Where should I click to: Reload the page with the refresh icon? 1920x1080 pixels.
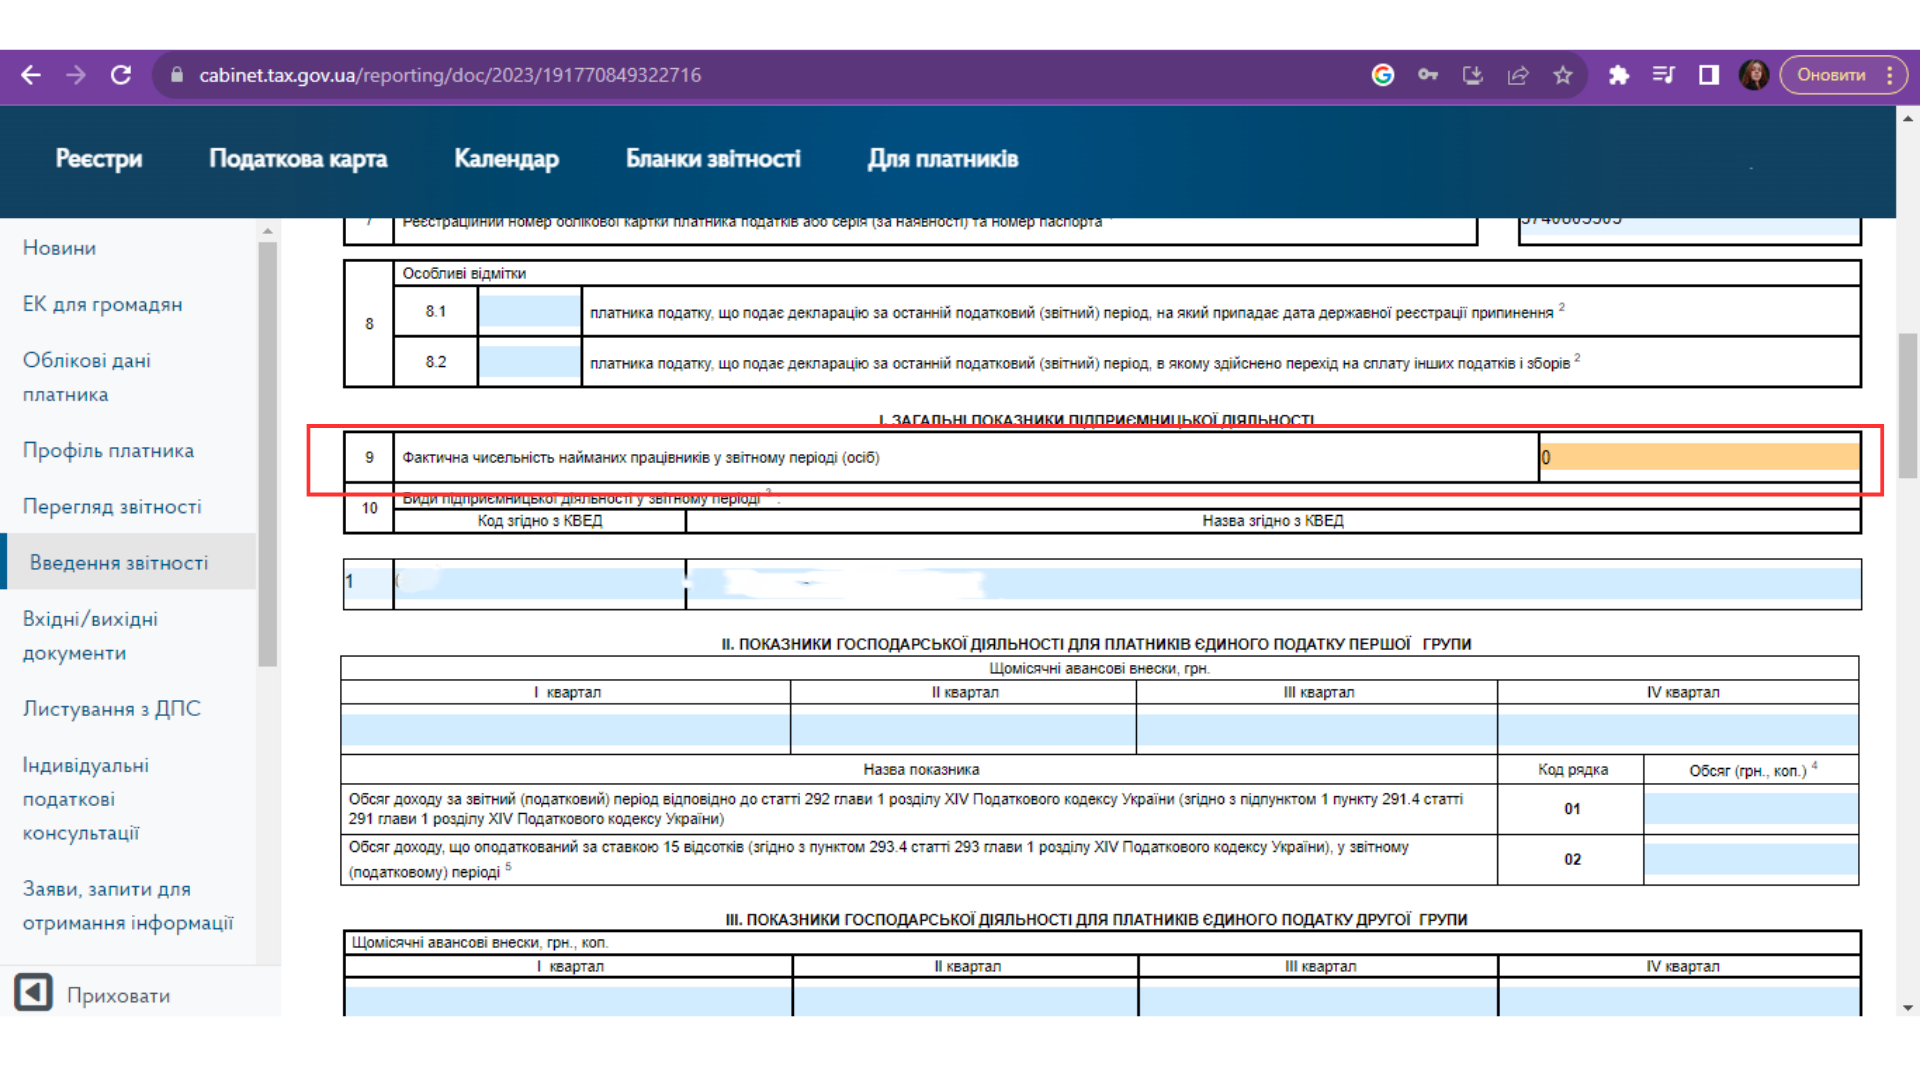click(121, 75)
